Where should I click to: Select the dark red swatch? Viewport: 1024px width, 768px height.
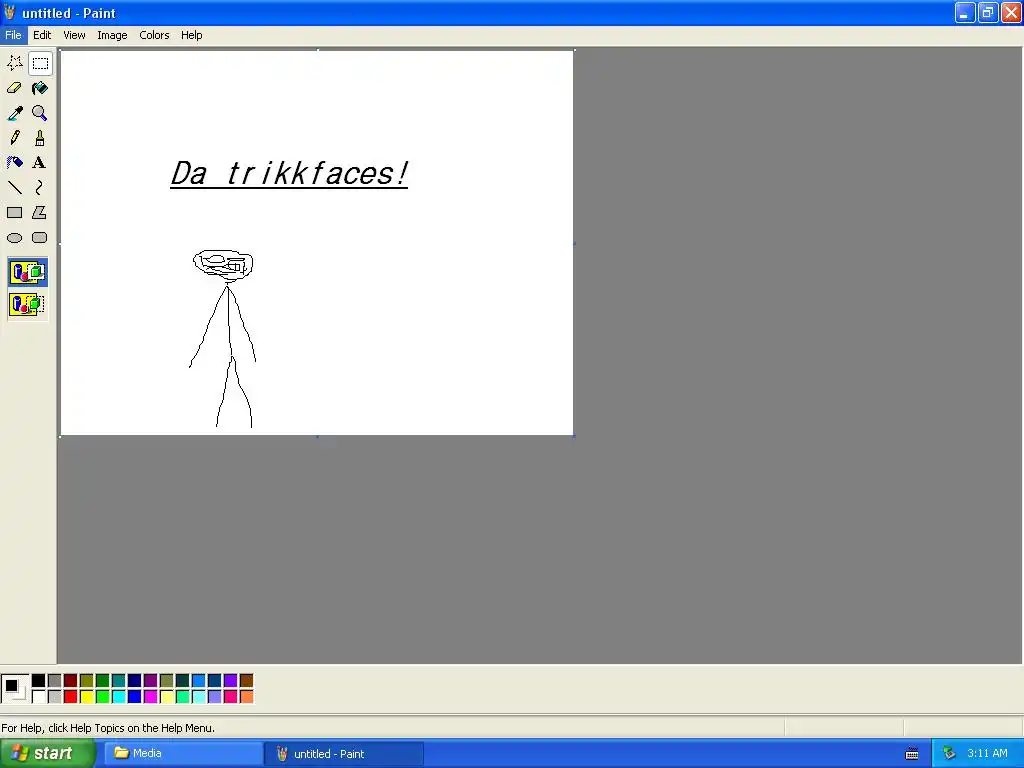pyautogui.click(x=71, y=681)
